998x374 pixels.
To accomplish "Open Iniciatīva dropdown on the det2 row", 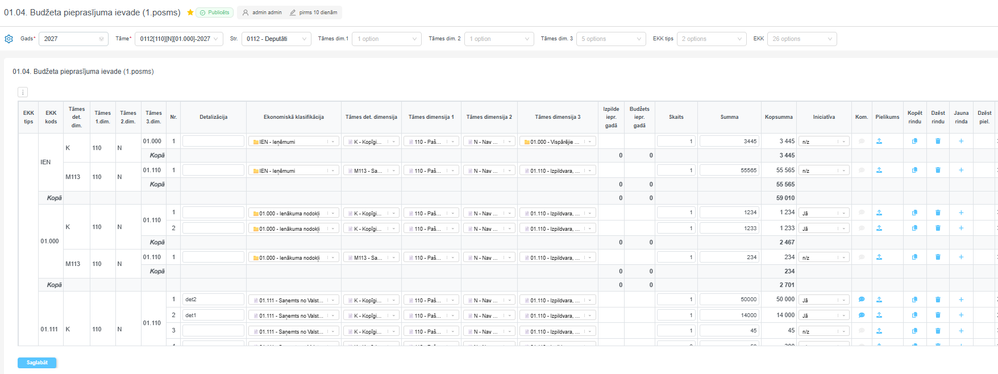I will coord(824,299).
